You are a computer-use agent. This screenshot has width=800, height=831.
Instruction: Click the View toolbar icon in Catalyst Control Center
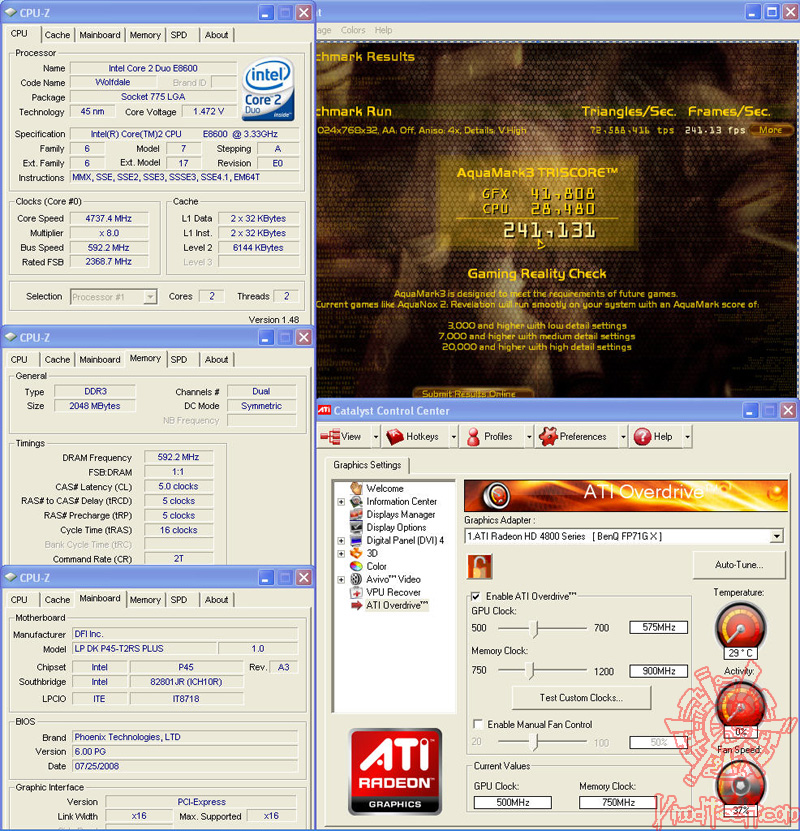tap(330, 437)
